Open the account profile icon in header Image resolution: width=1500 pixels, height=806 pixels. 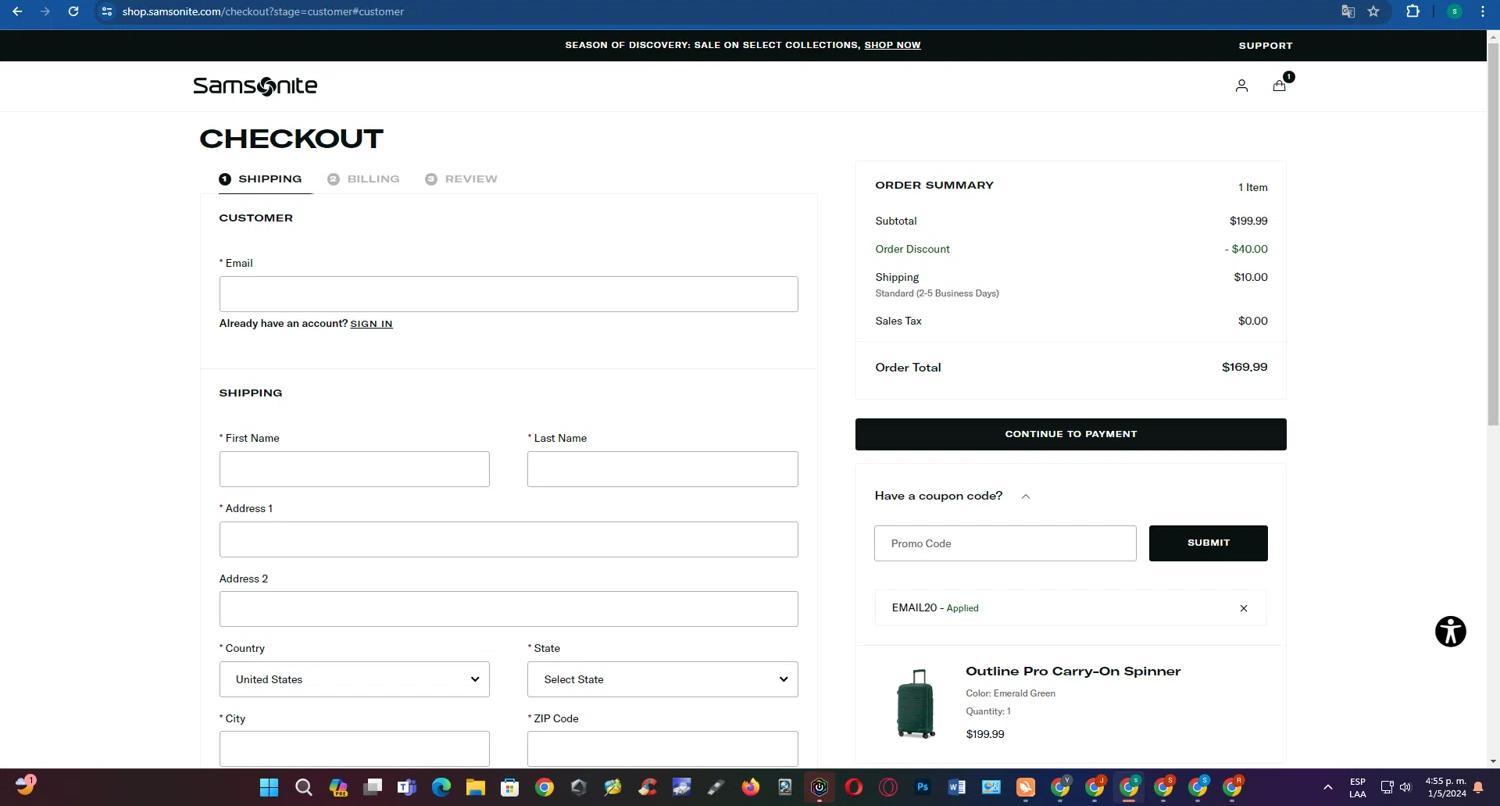click(1241, 86)
